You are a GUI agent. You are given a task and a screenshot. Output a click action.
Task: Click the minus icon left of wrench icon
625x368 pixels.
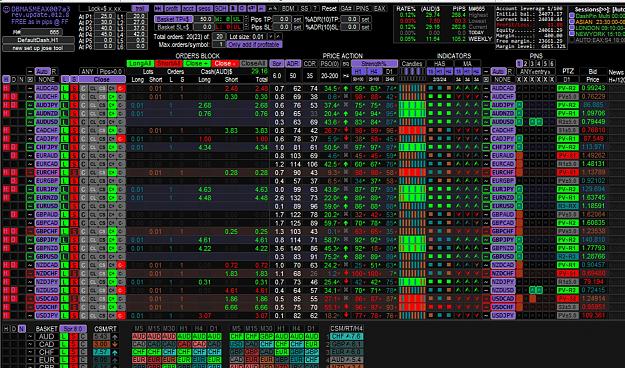(261, 8)
